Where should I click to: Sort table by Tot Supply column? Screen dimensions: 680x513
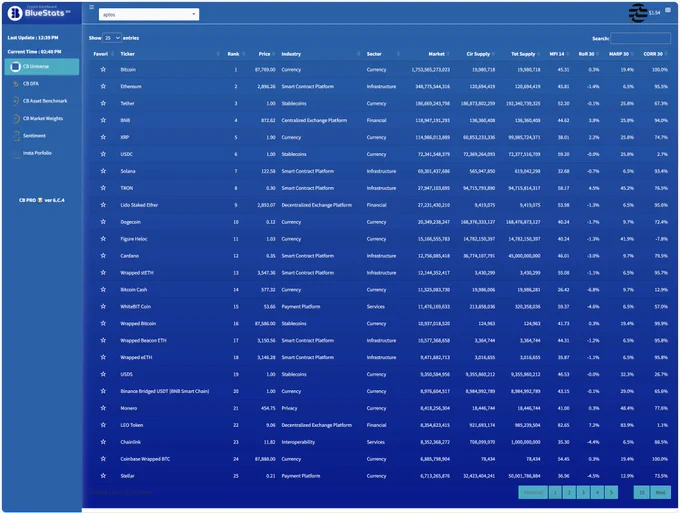click(524, 54)
